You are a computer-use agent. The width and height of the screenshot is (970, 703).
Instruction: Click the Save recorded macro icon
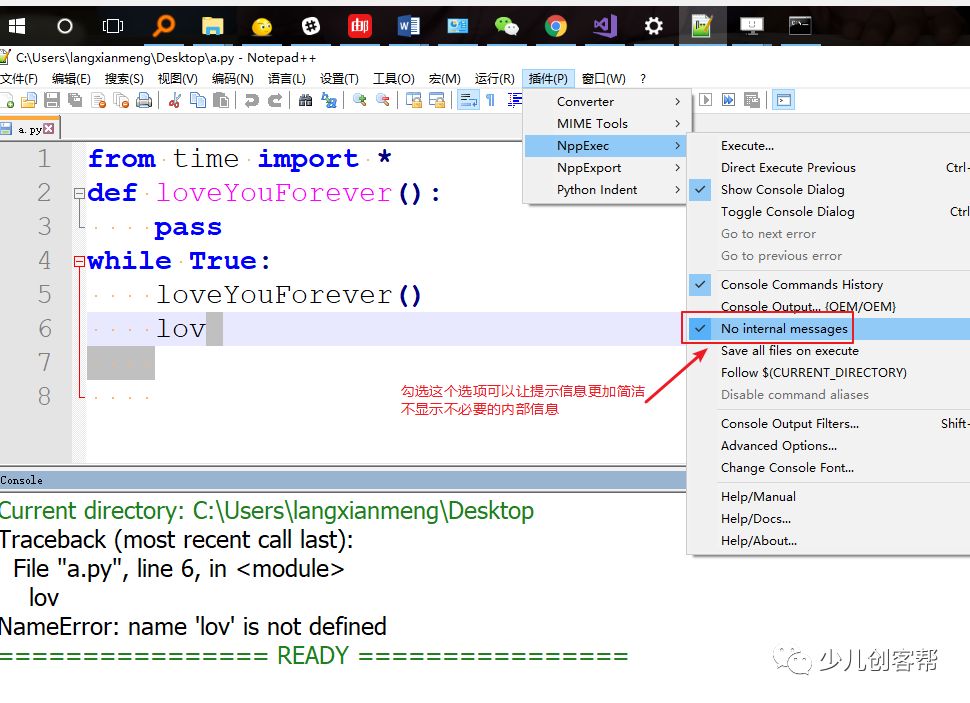pos(752,100)
